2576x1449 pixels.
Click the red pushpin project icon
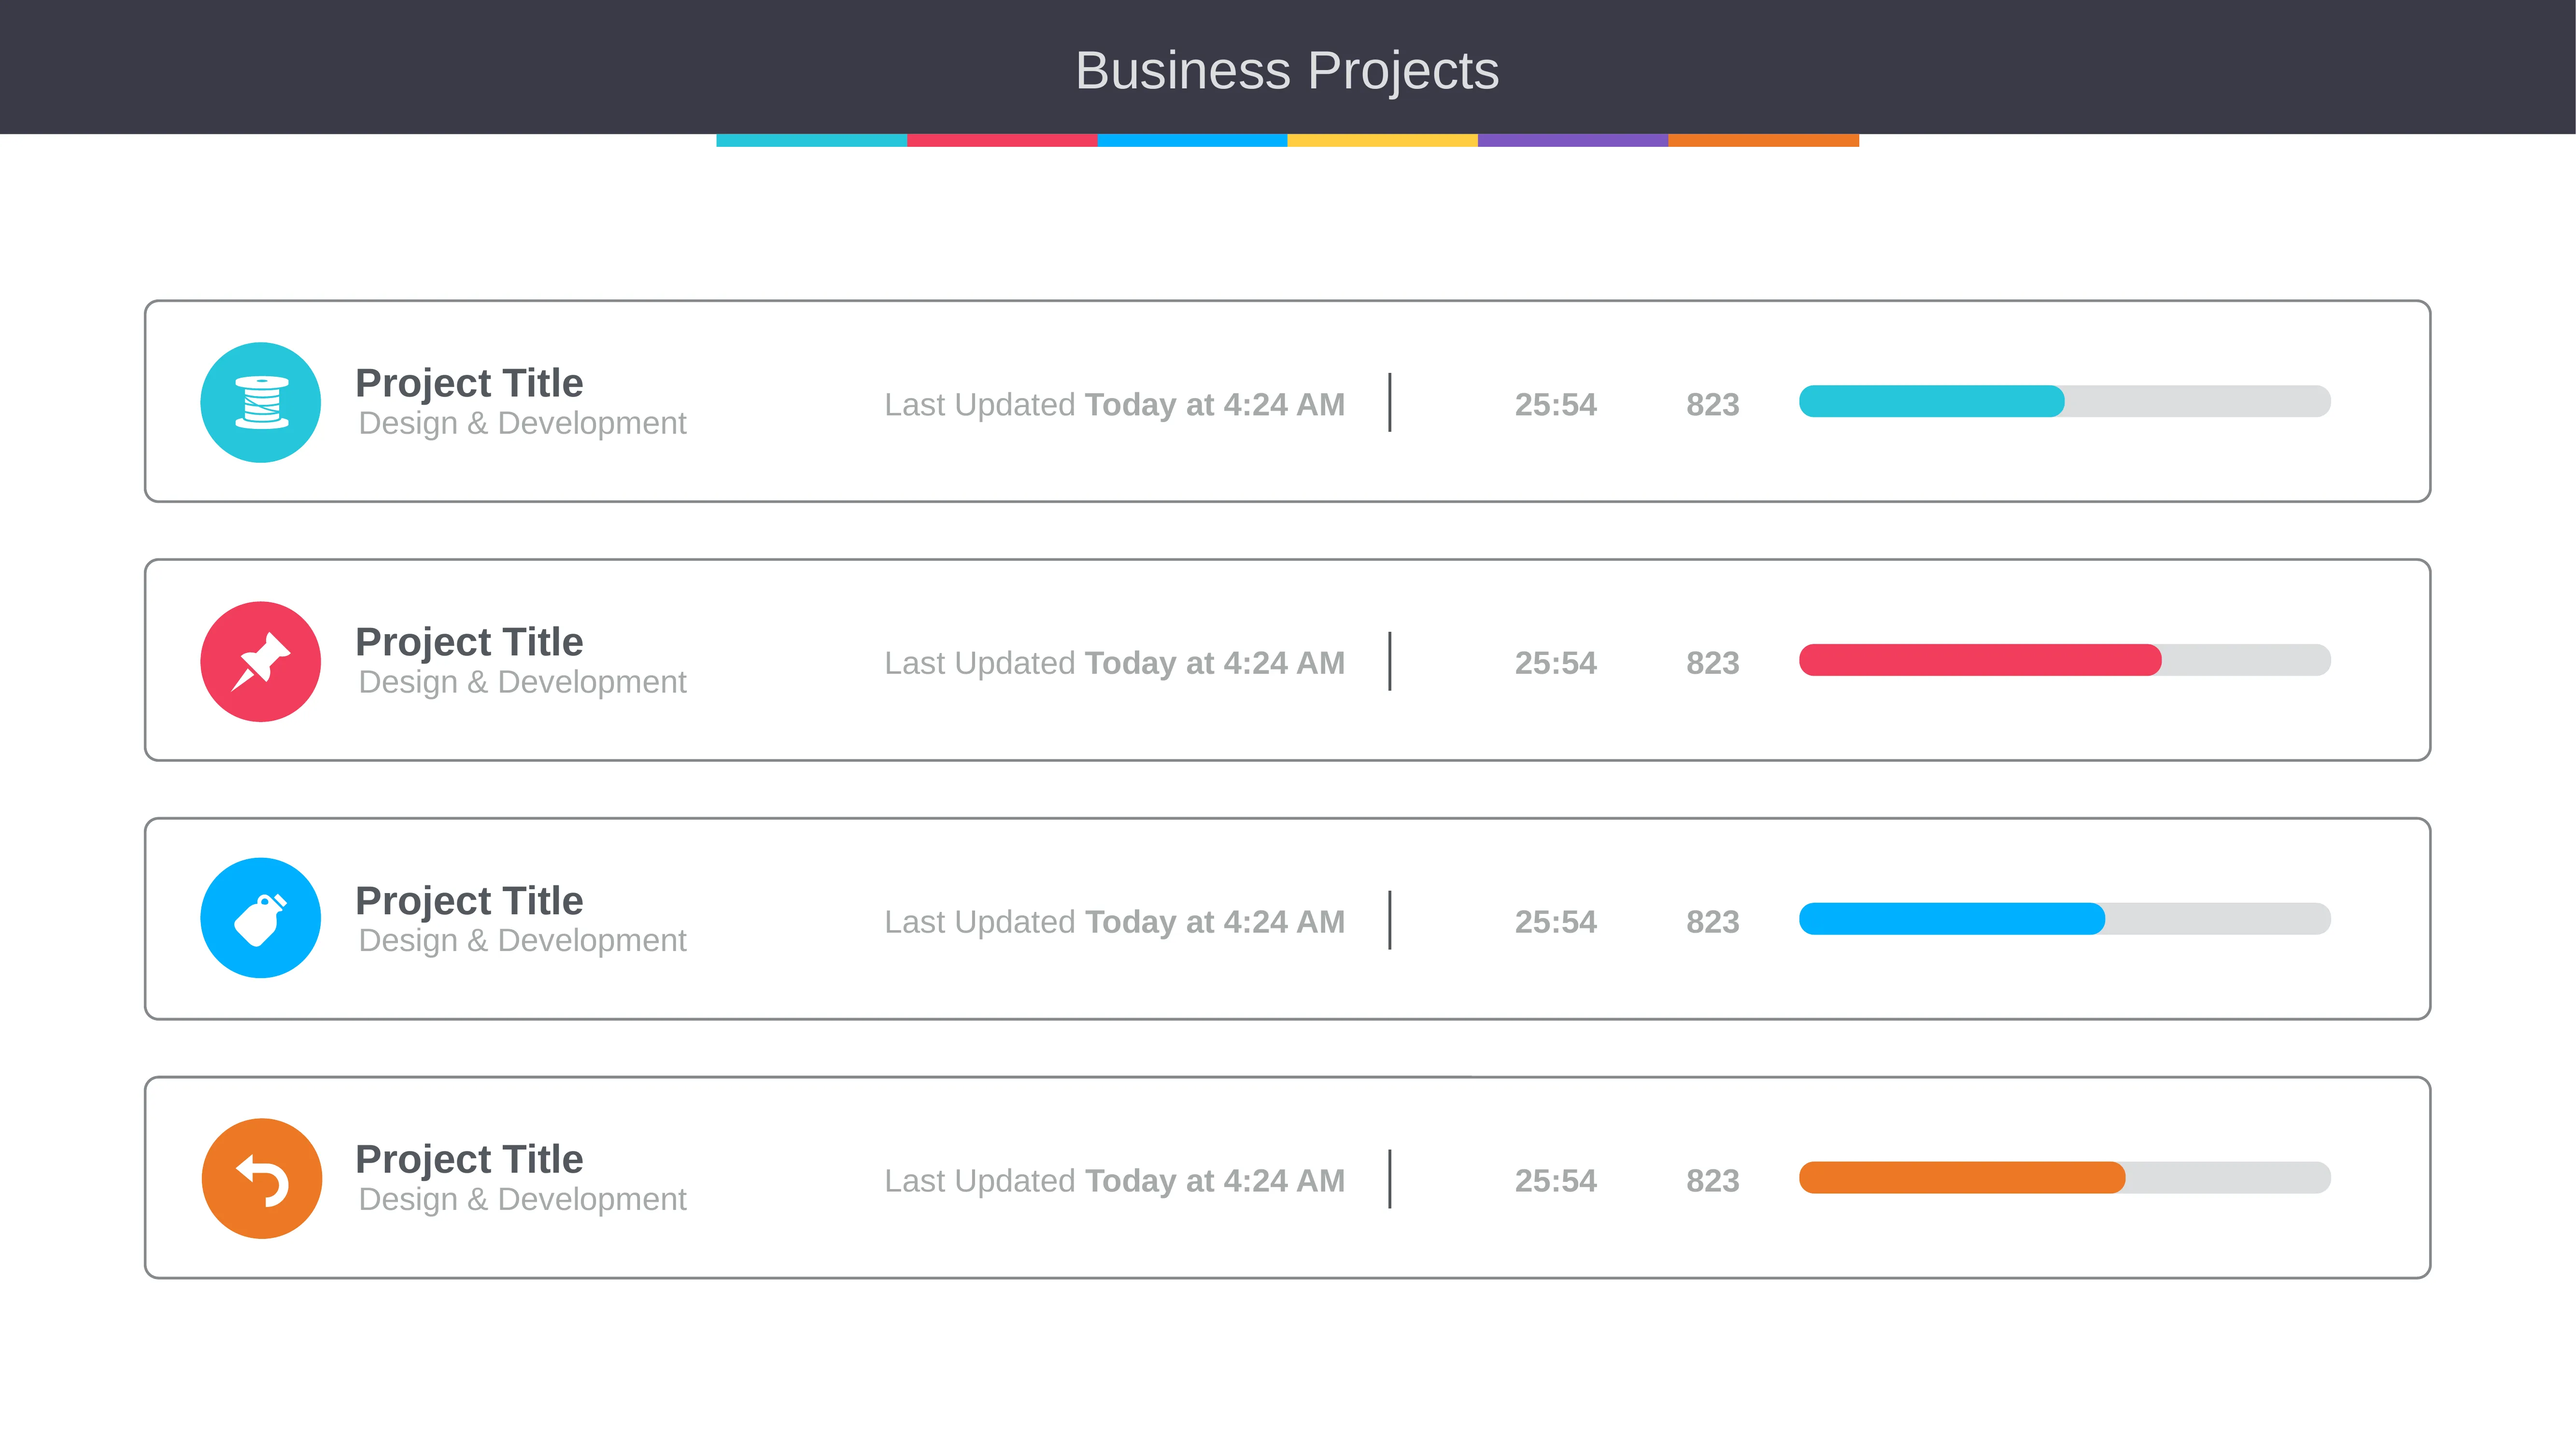click(260, 661)
